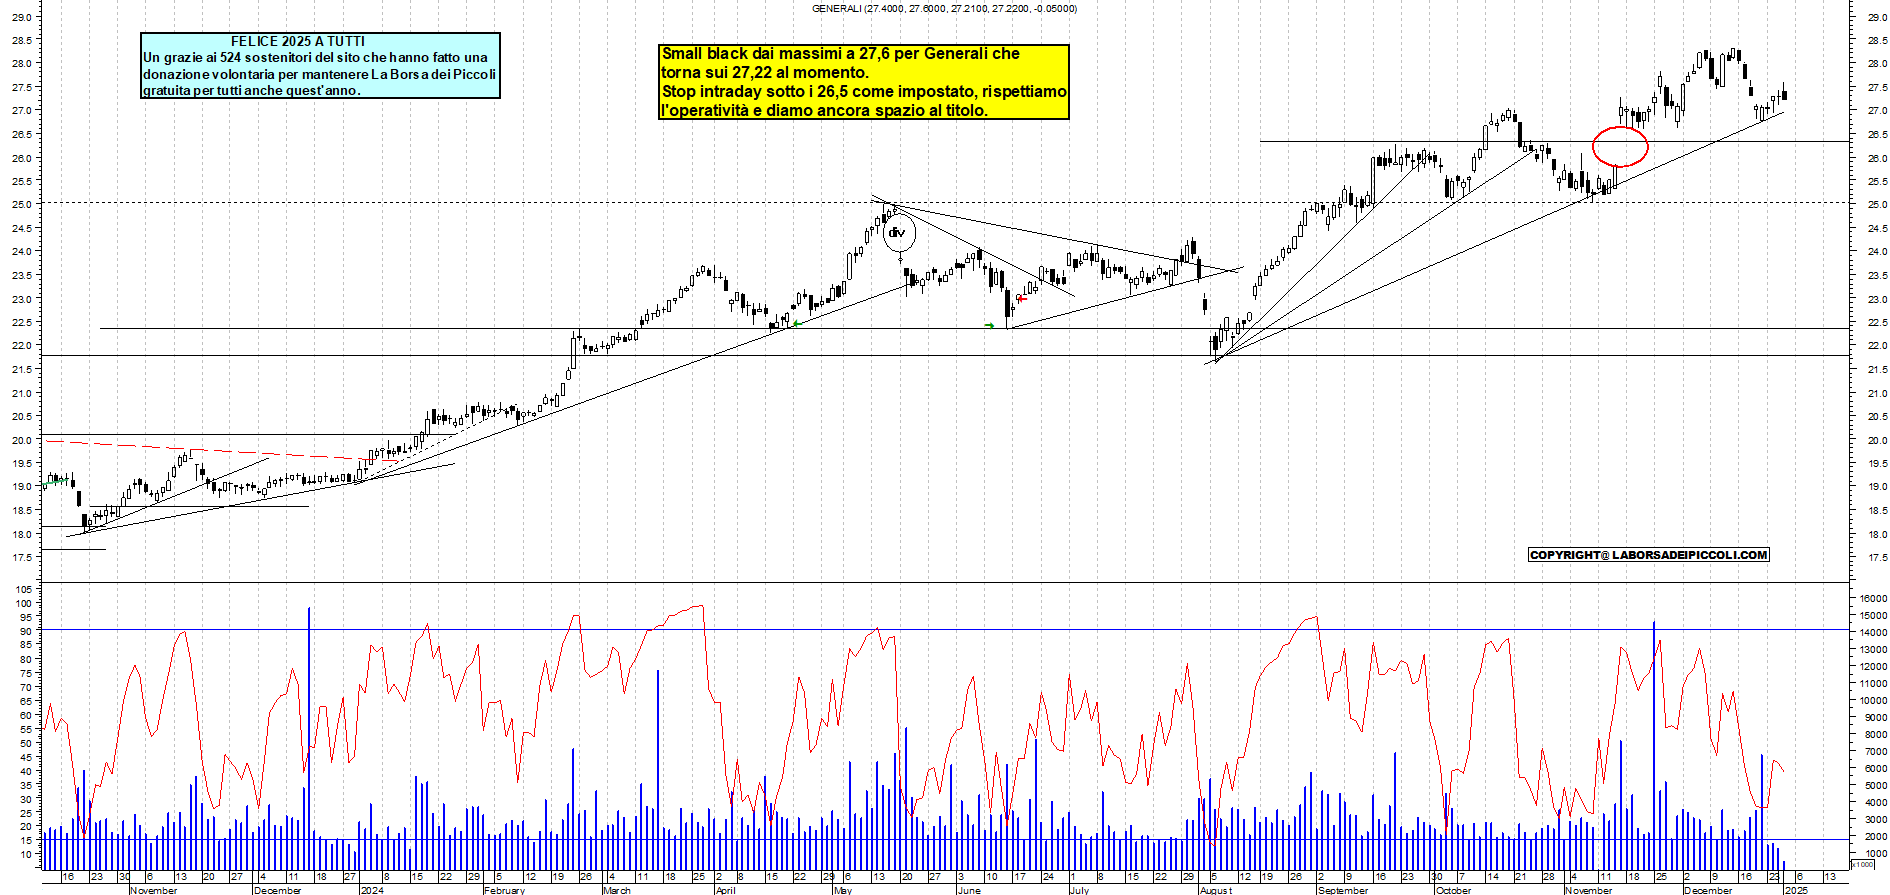Click the '16000' volume scale label
Screen dimensions: 1890x895
coord(1872,599)
